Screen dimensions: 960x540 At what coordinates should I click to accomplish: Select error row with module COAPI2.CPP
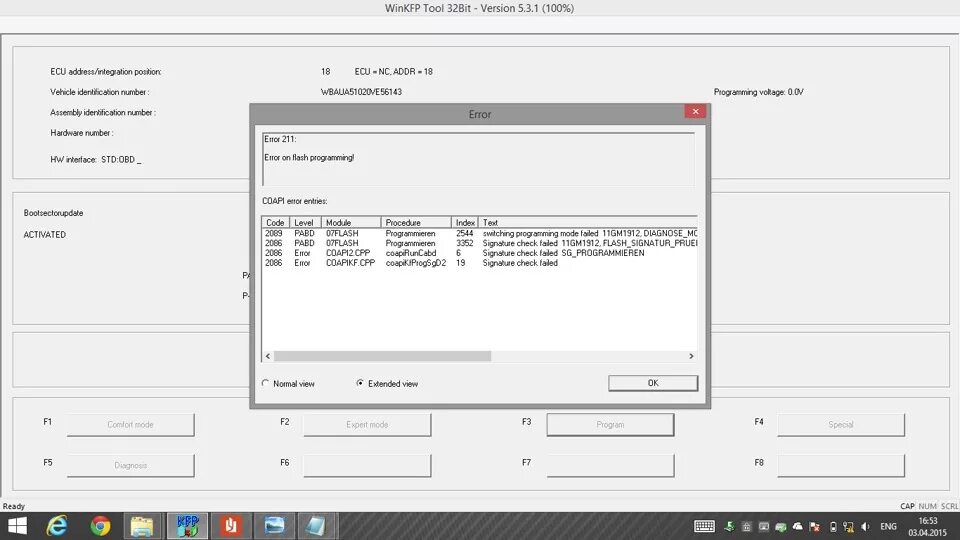480,253
